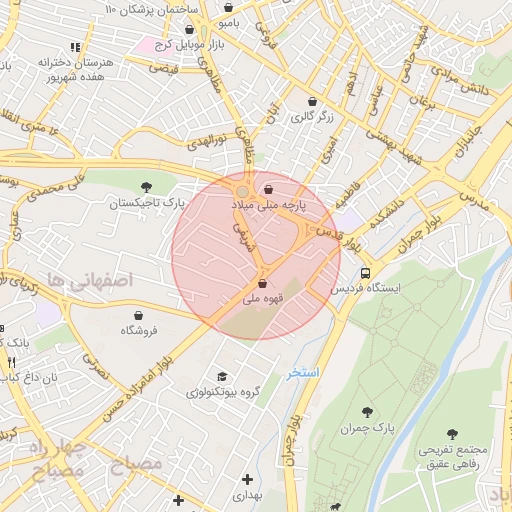512x512 pixels.
Task: Select the اصفهانی ها neighborhood label
Action: [90, 280]
